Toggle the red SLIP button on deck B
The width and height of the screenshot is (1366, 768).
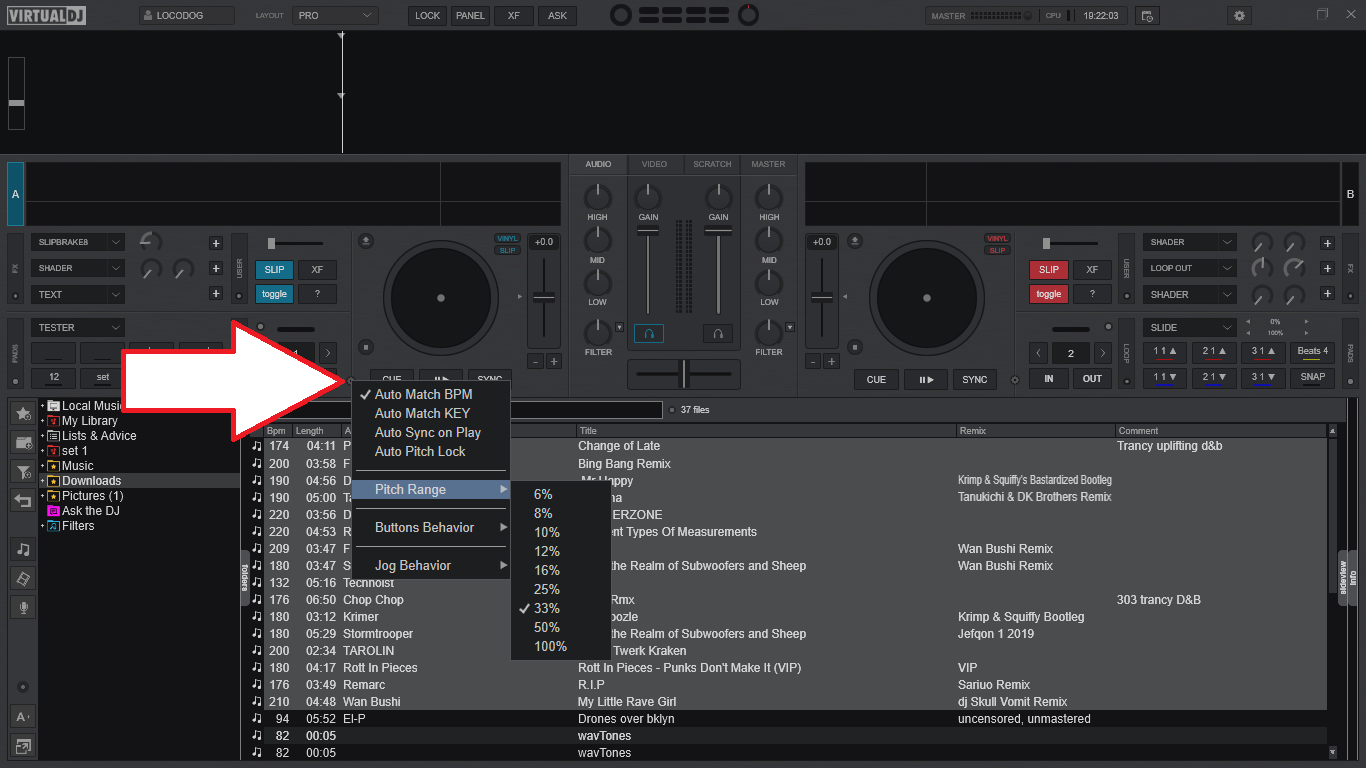coord(1049,269)
